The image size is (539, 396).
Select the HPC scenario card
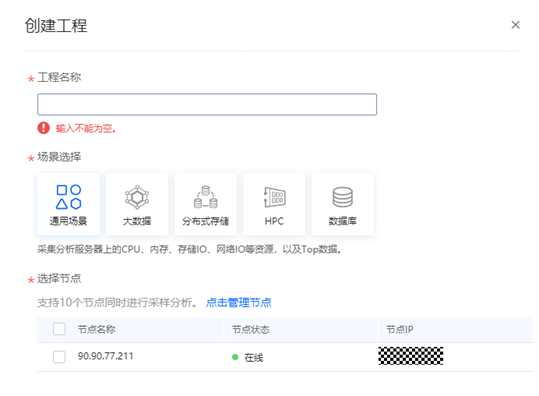click(274, 204)
